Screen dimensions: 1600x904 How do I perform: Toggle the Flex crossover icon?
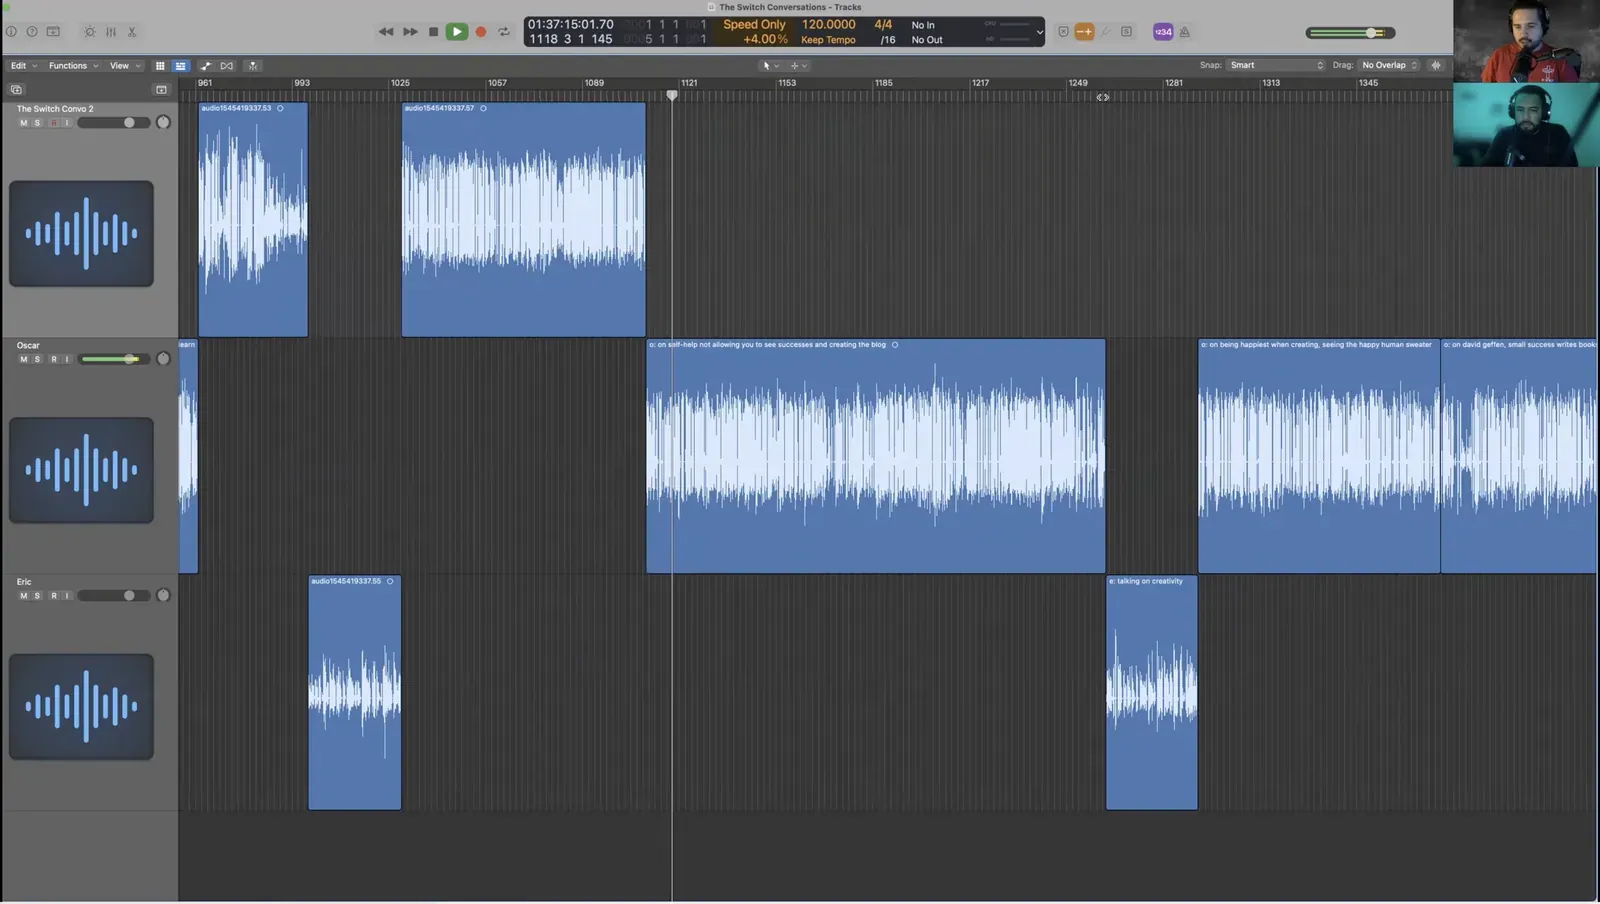pyautogui.click(x=227, y=66)
